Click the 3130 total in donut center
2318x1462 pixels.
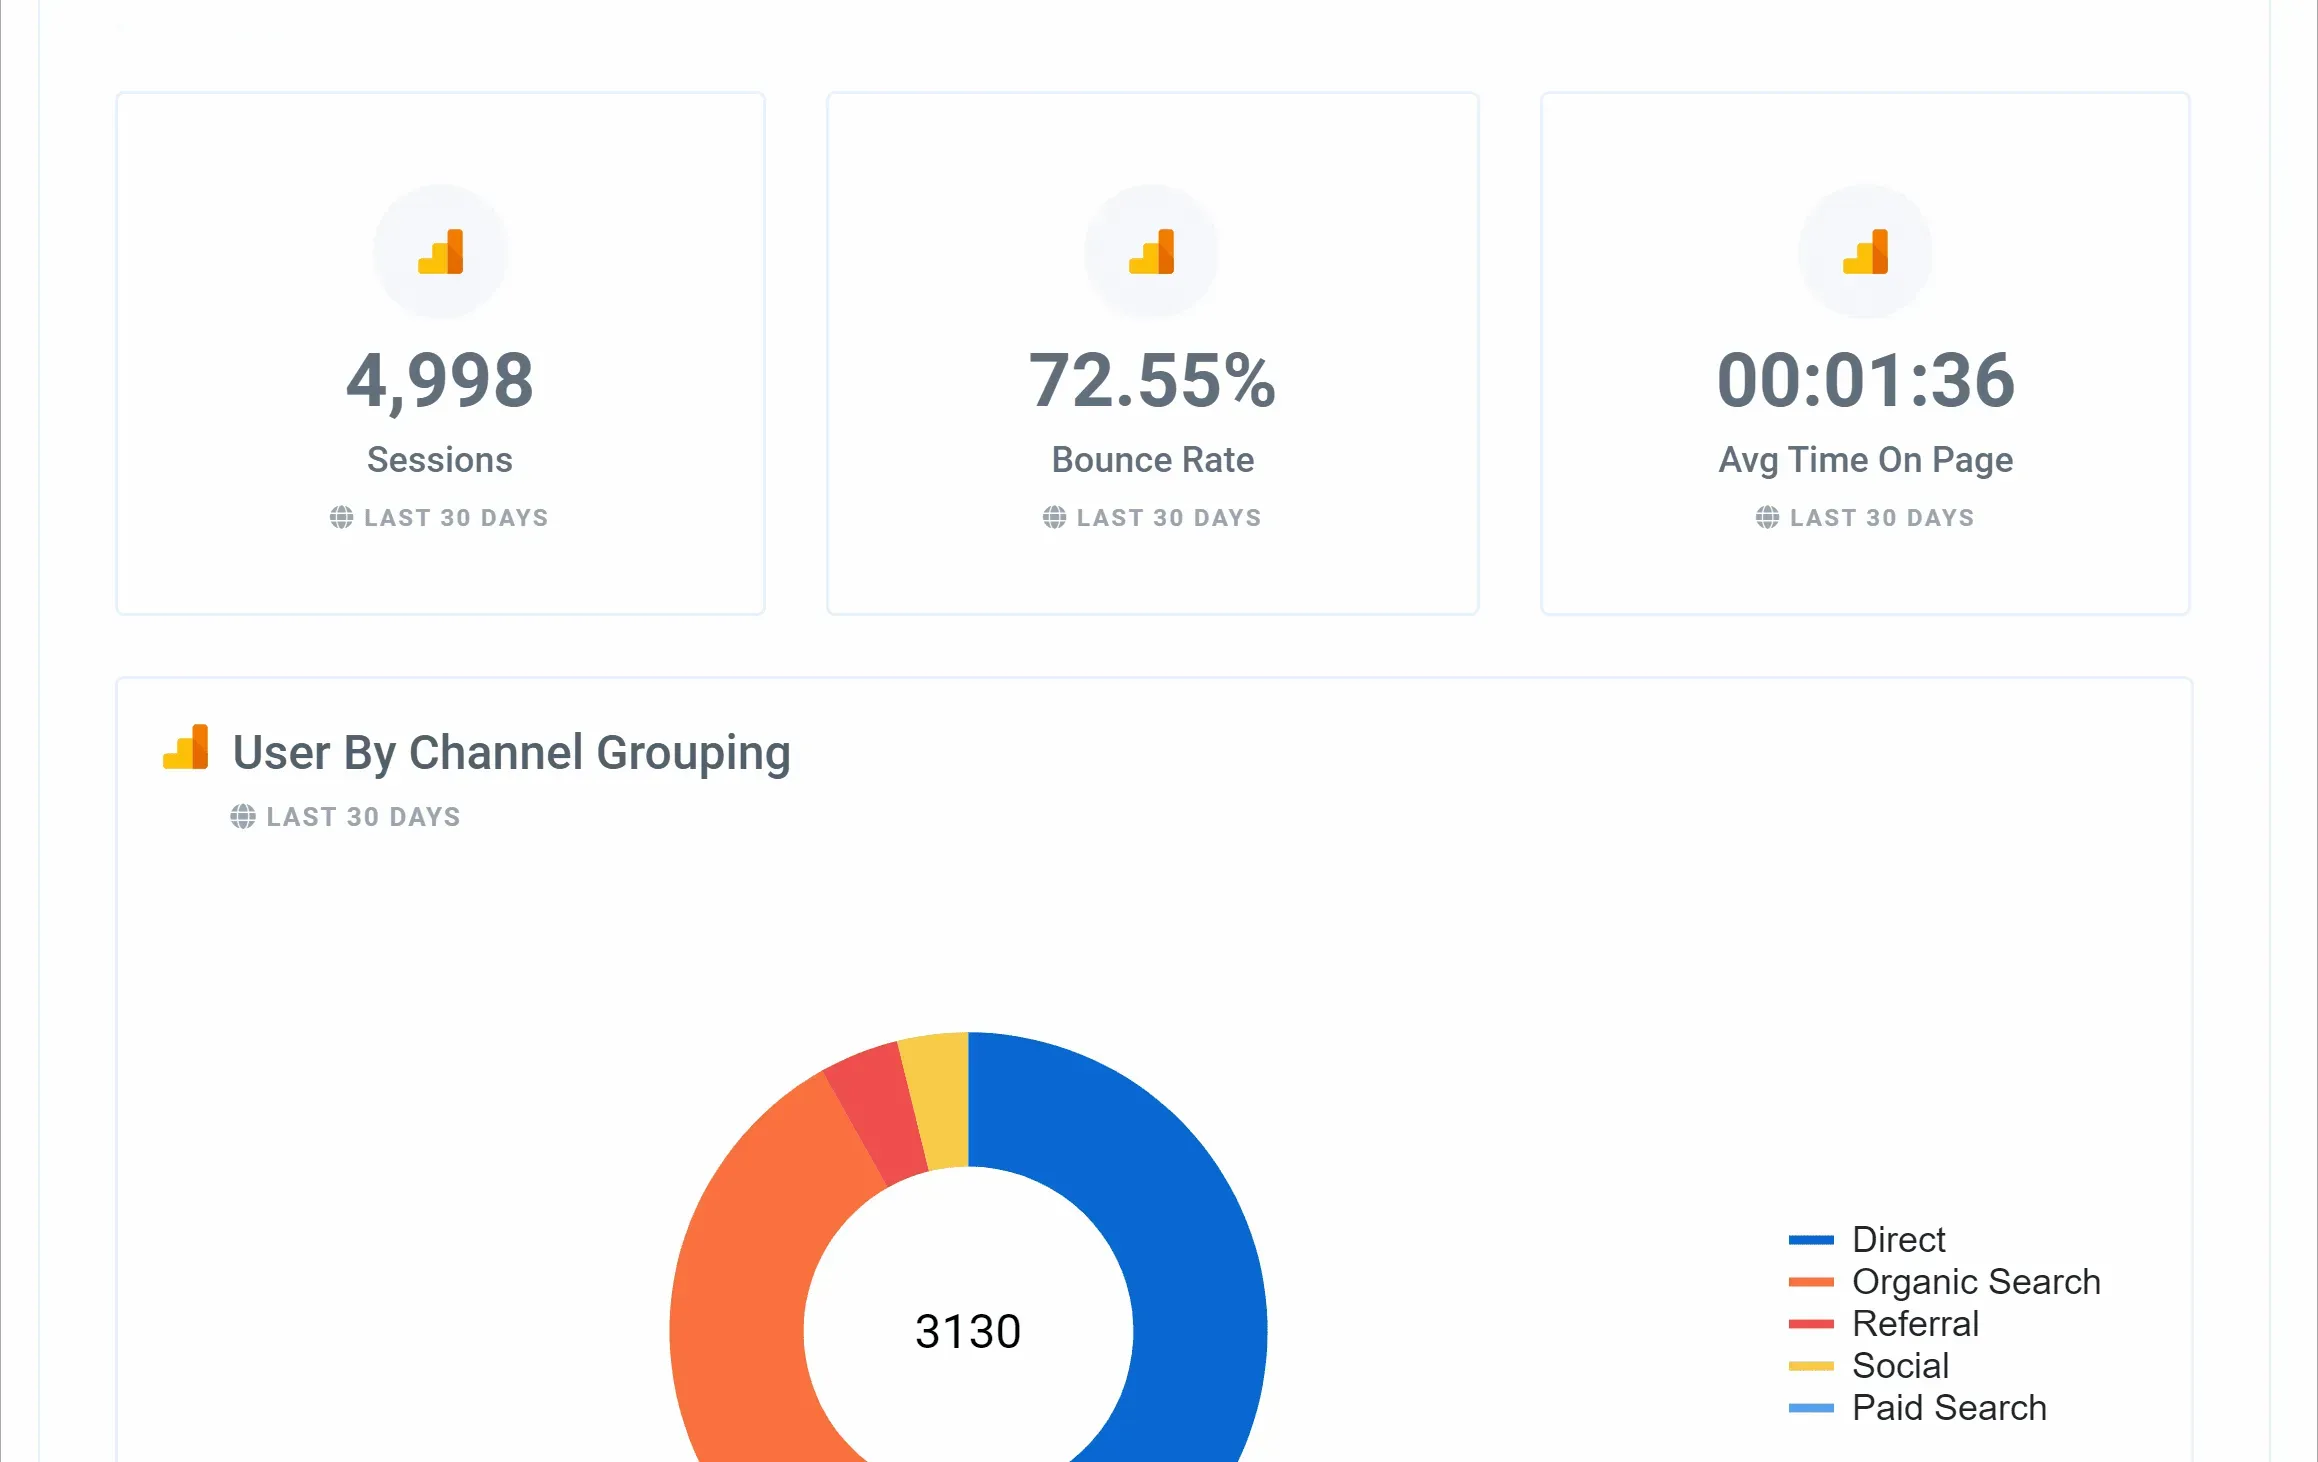coord(968,1332)
